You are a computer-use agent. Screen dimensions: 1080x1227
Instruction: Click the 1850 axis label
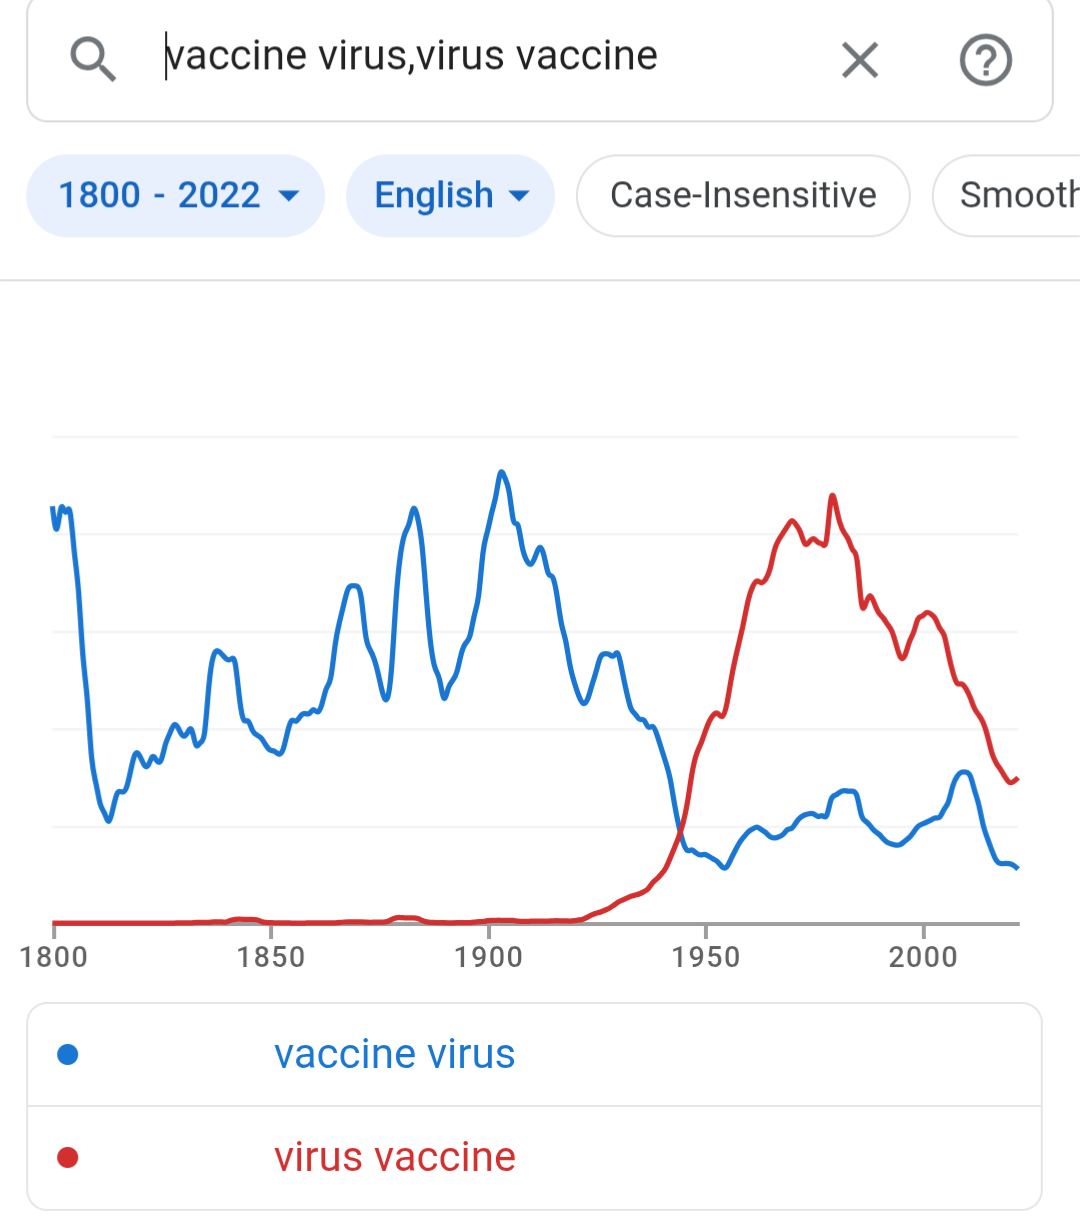pos(271,957)
